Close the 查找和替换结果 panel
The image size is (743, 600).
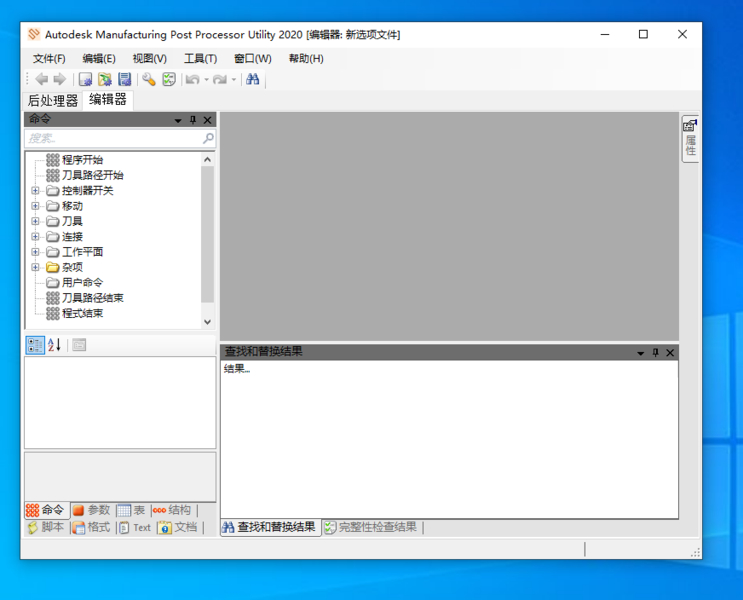click(670, 353)
